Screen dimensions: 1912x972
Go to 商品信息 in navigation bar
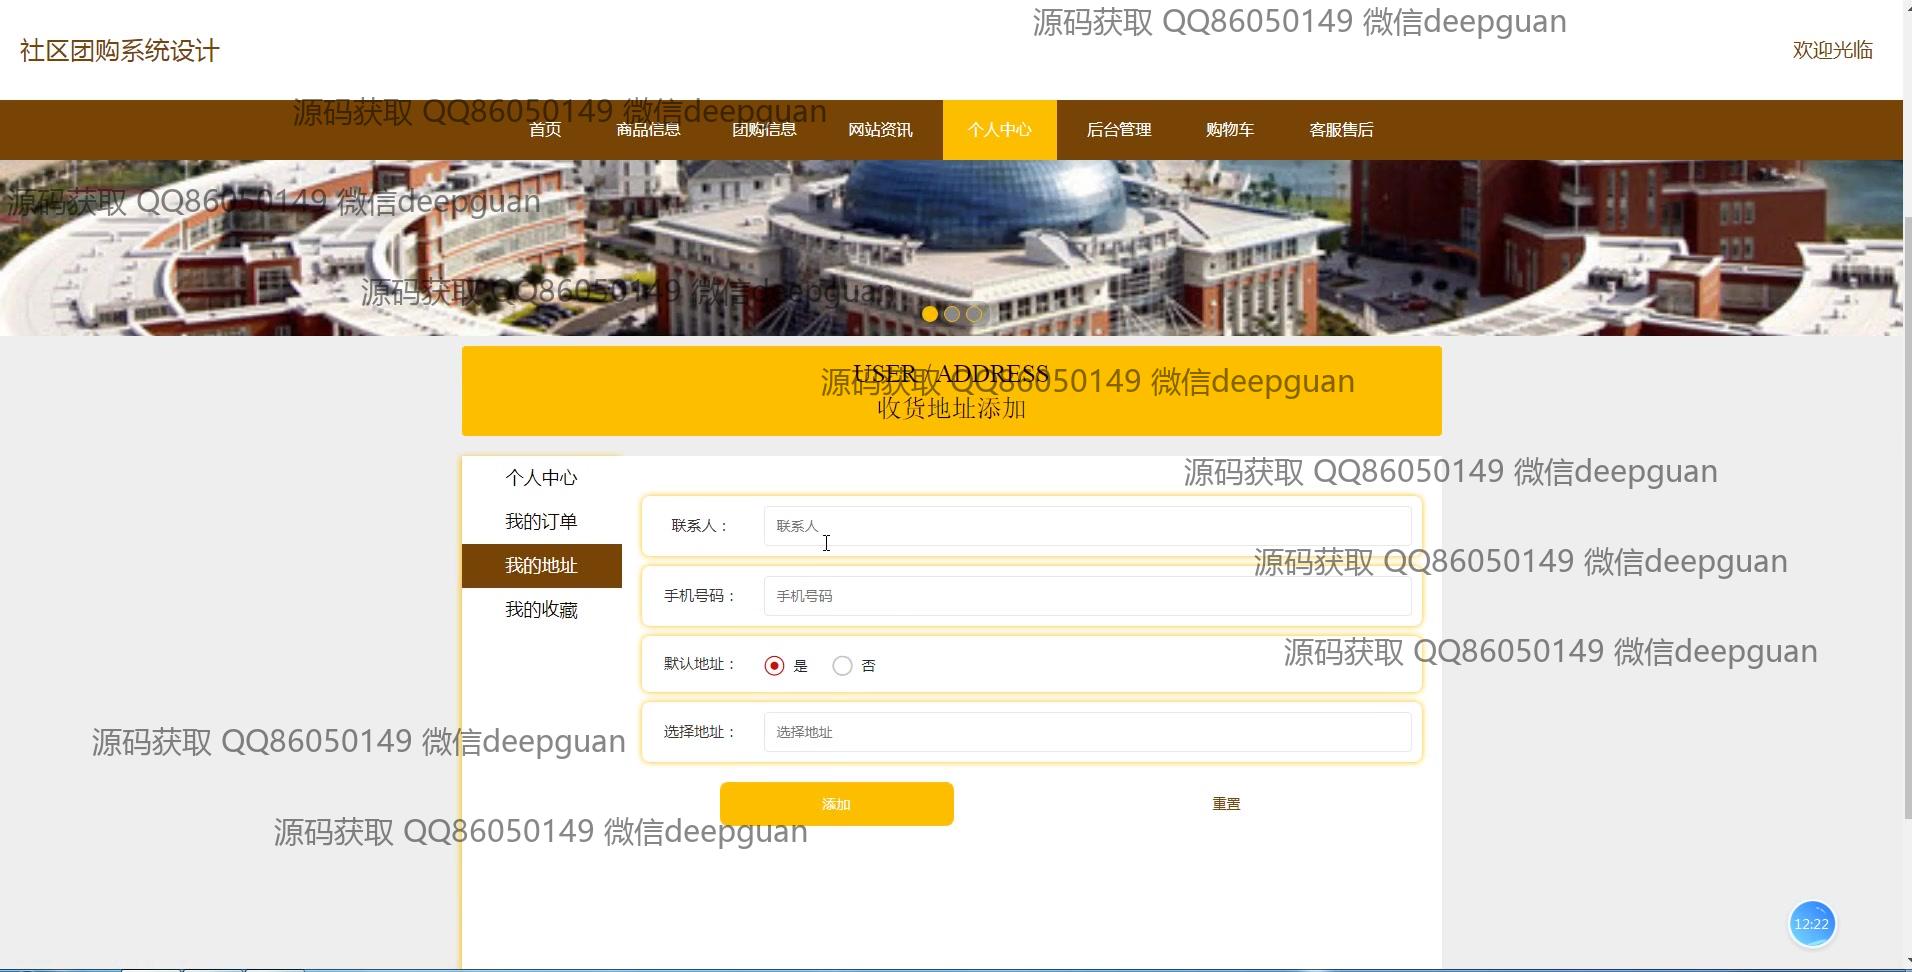coord(648,130)
